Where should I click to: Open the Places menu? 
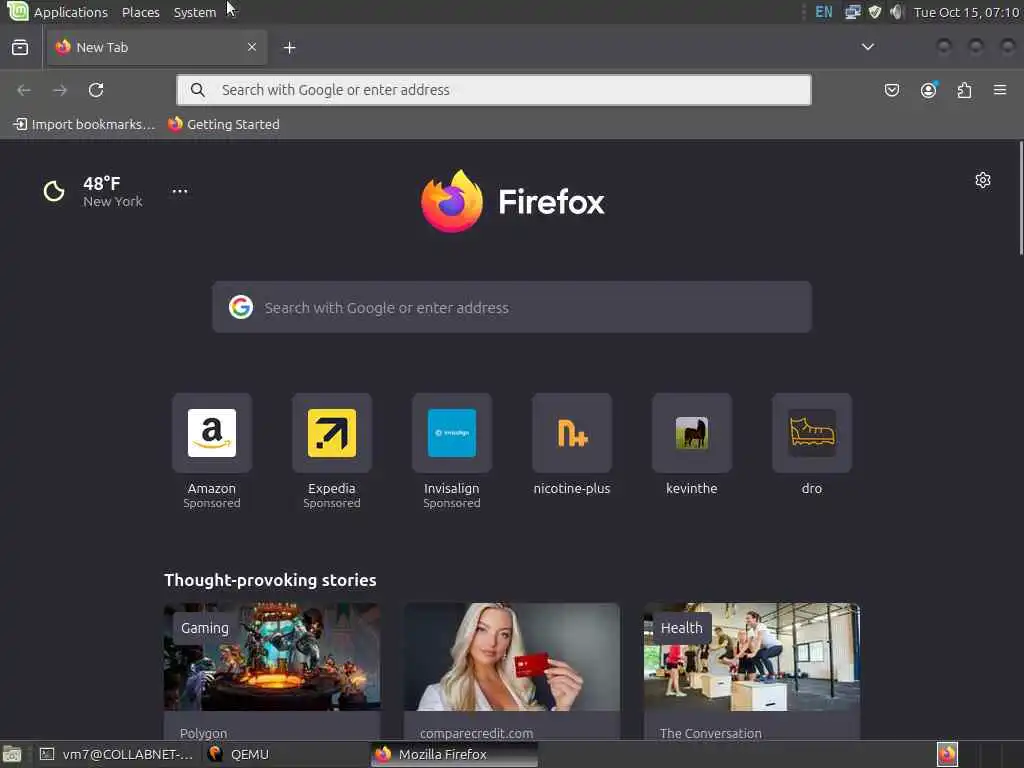(140, 12)
